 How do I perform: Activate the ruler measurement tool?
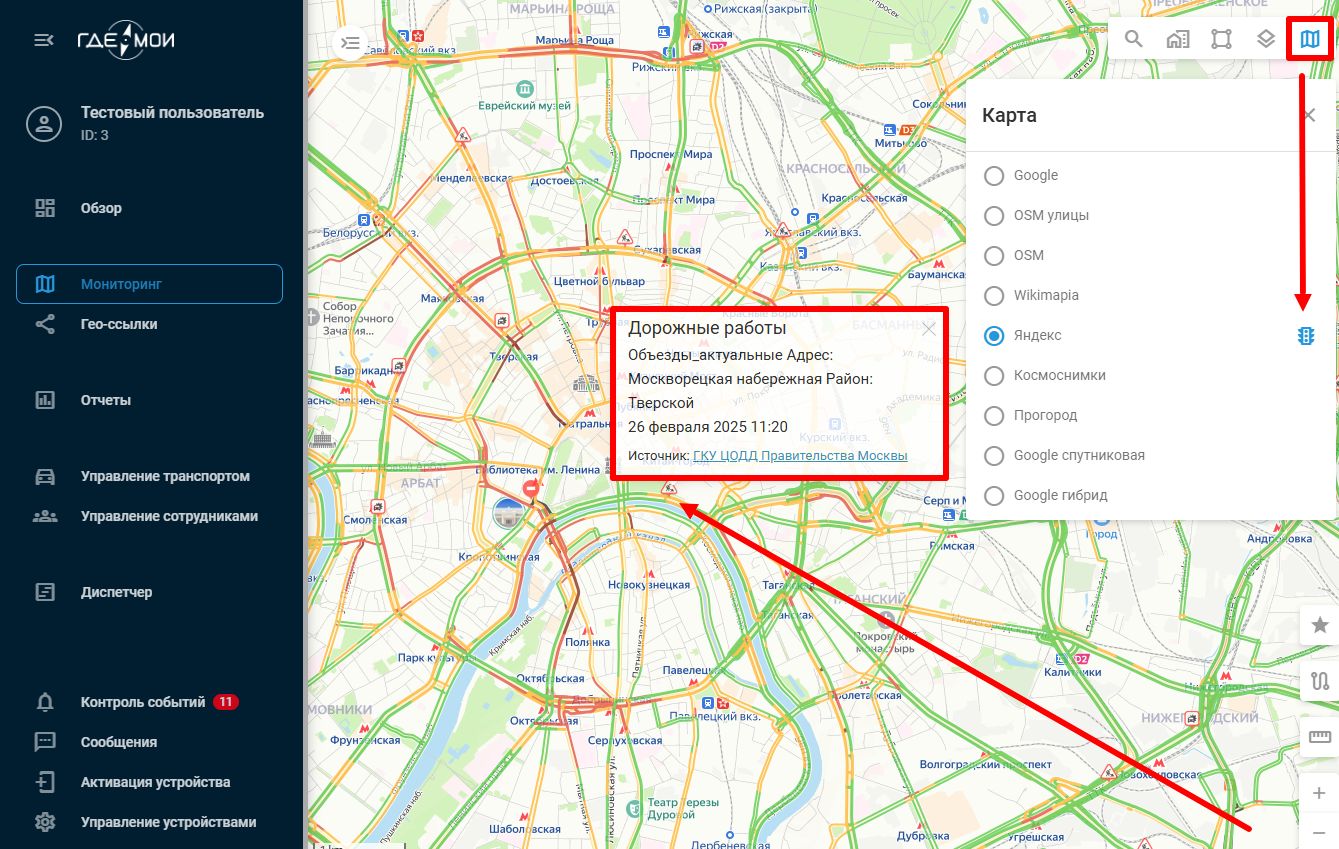pyautogui.click(x=1319, y=738)
